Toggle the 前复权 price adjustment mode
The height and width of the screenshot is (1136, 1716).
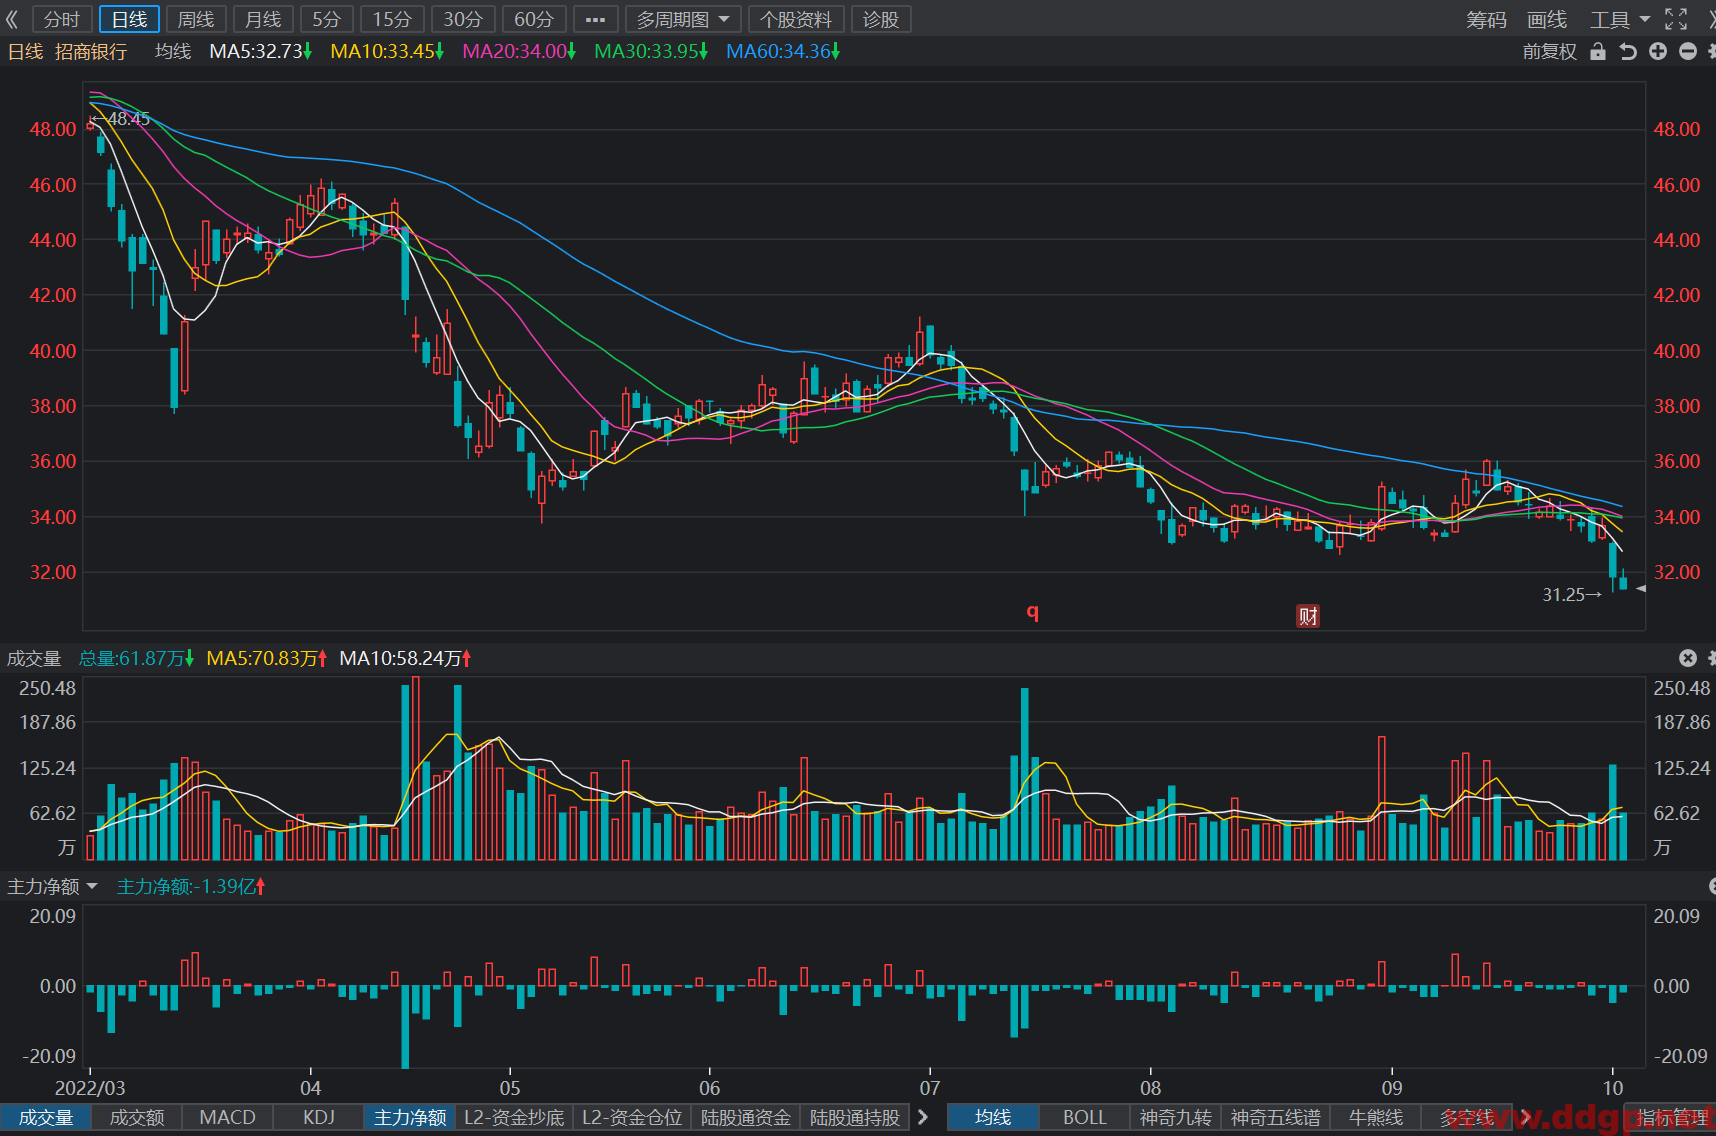click(1549, 51)
